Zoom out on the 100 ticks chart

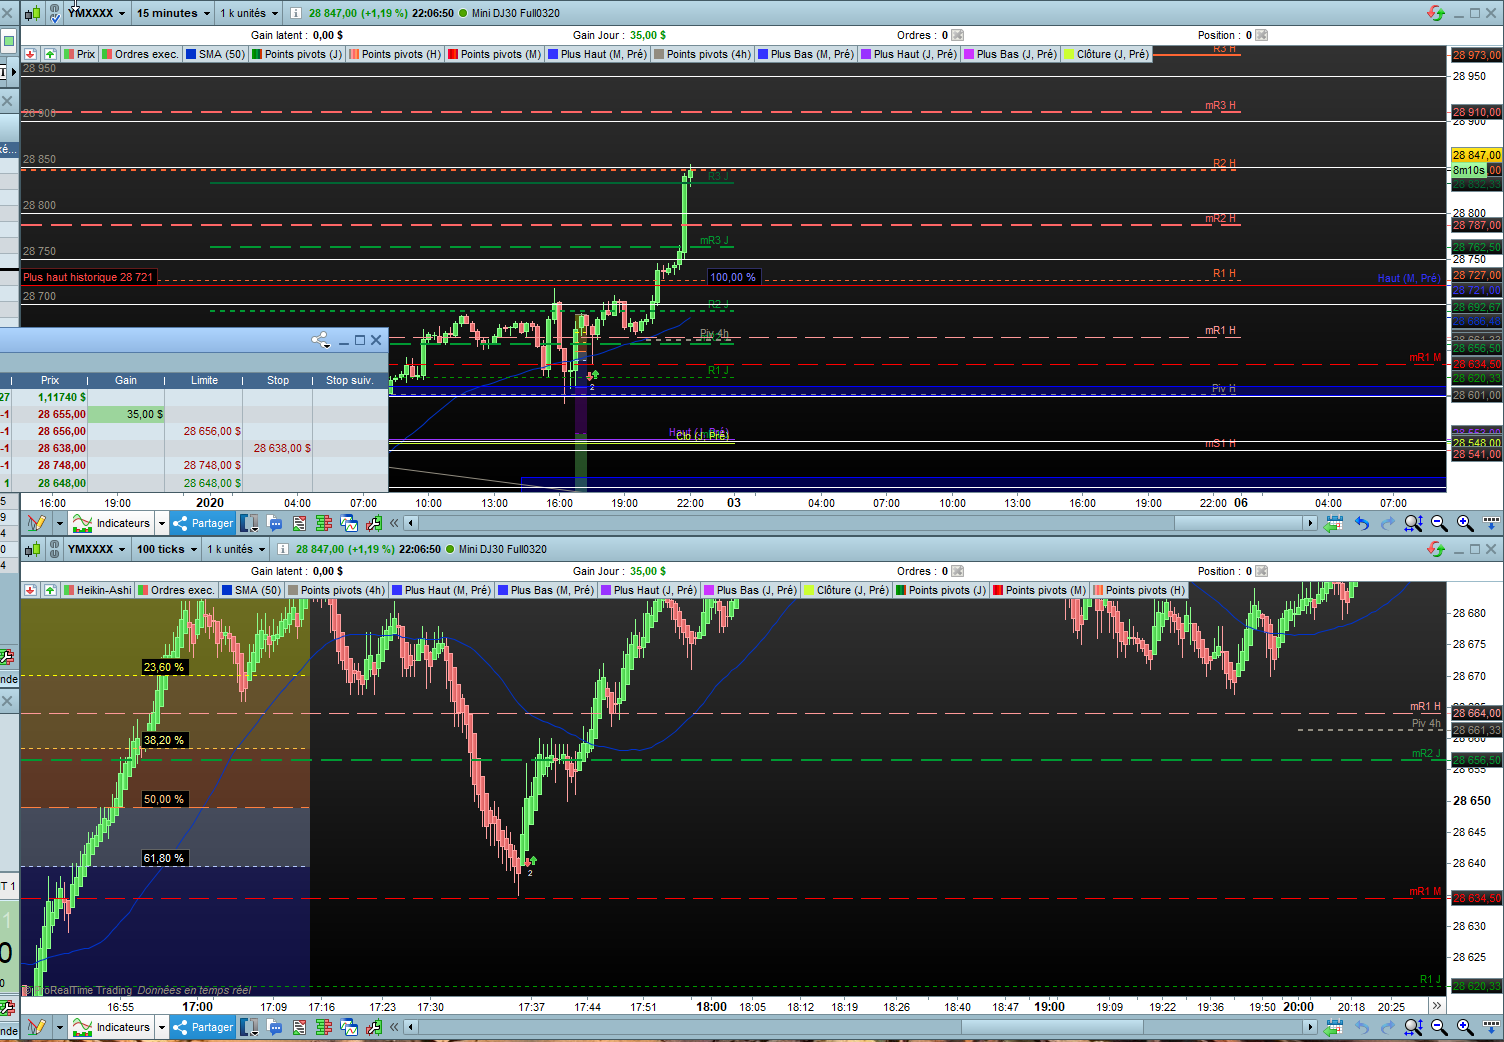point(1439,1027)
